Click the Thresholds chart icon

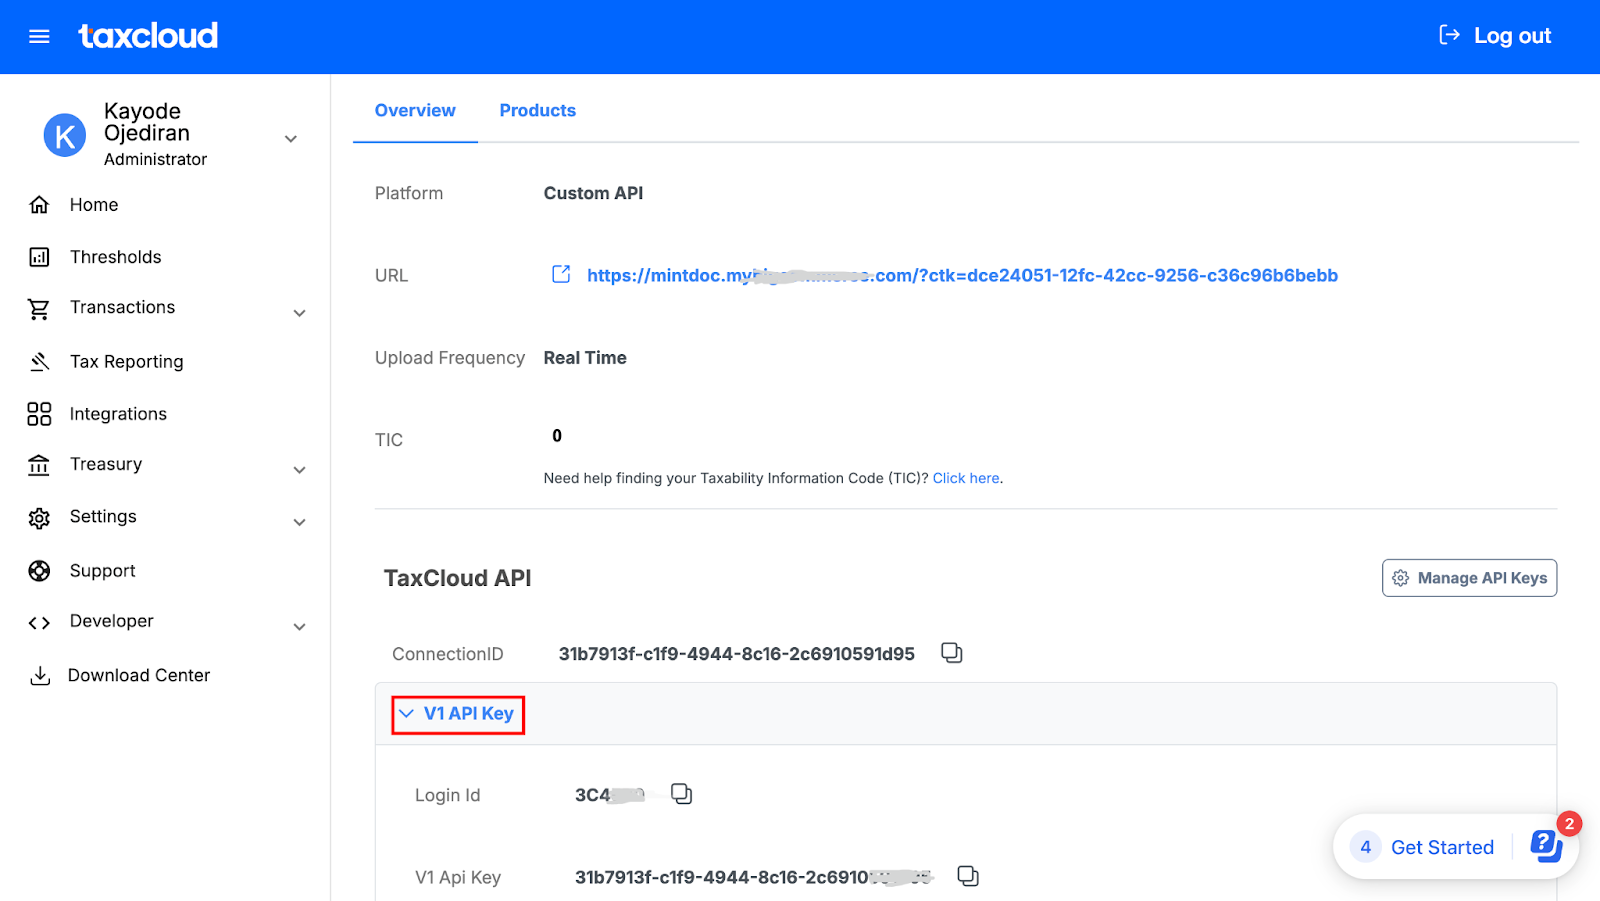click(39, 257)
